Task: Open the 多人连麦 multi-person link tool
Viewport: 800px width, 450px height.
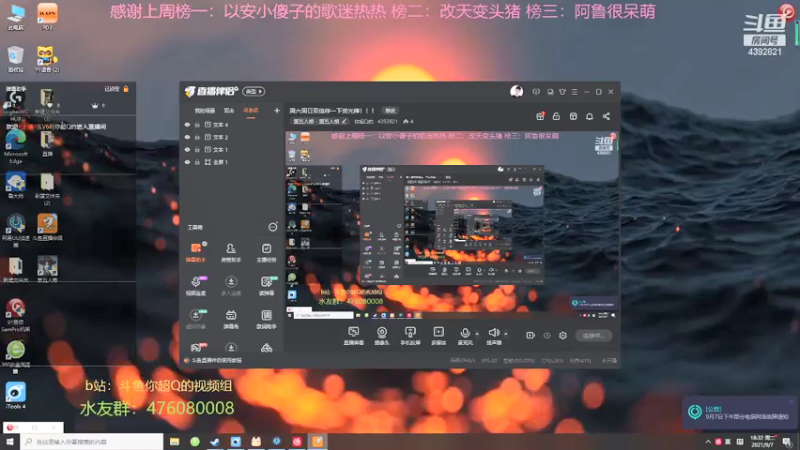Action: (x=231, y=286)
